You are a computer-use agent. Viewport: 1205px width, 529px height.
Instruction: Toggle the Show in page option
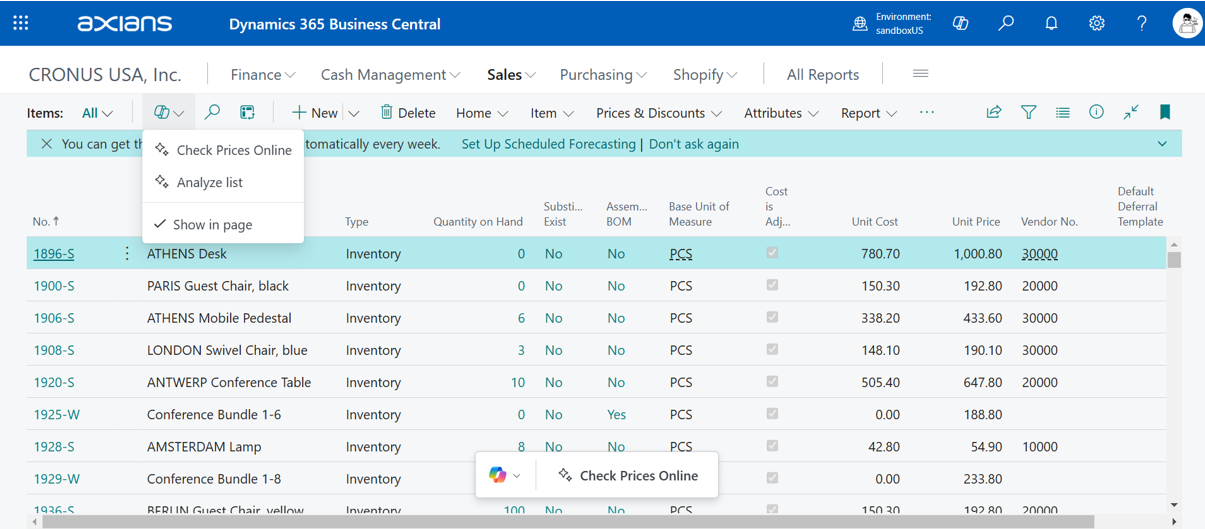click(212, 225)
